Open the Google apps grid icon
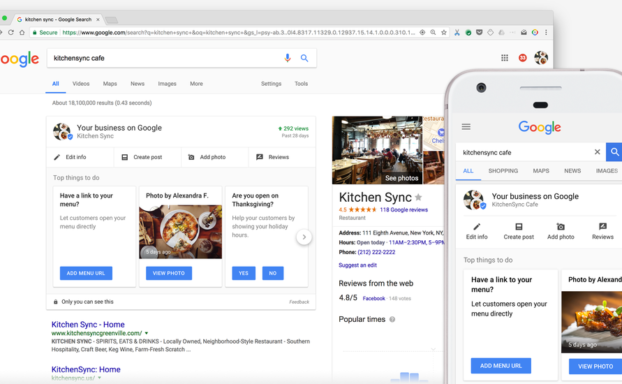 (x=504, y=58)
